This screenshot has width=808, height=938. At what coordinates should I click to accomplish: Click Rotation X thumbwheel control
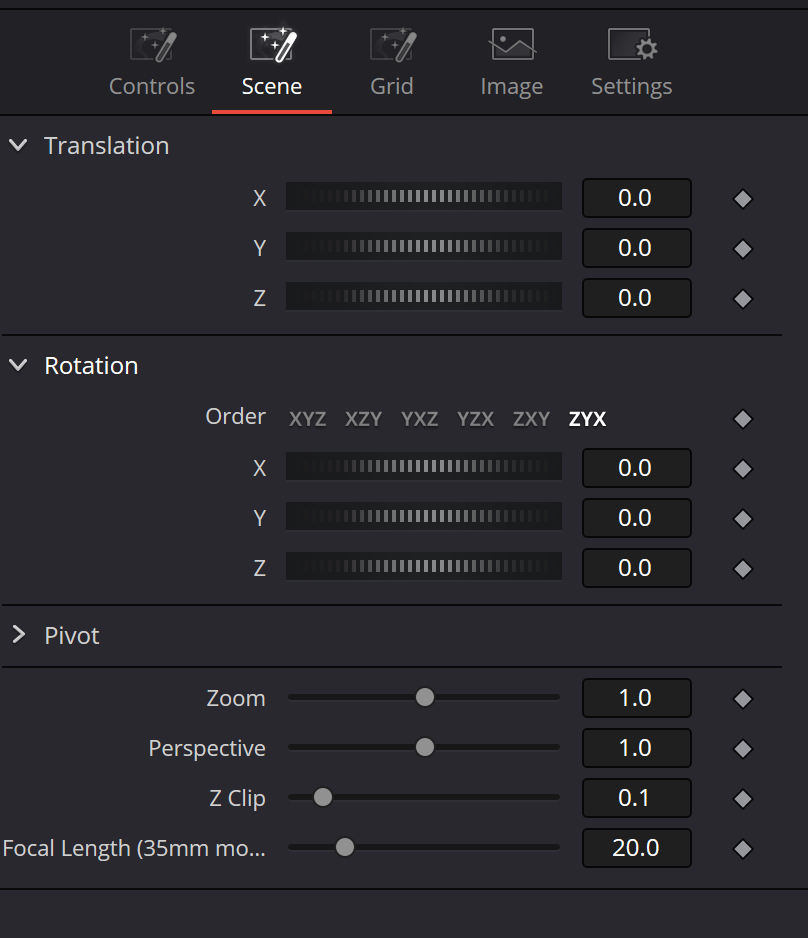(x=423, y=467)
